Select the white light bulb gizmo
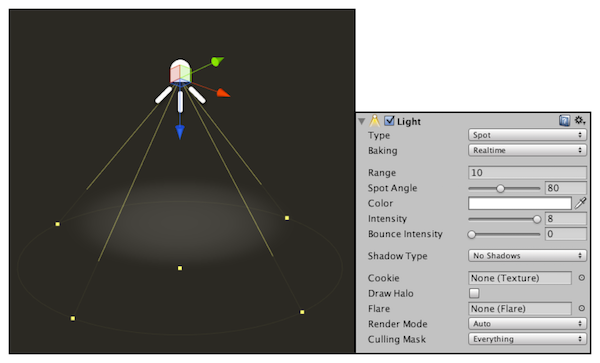 [180, 71]
